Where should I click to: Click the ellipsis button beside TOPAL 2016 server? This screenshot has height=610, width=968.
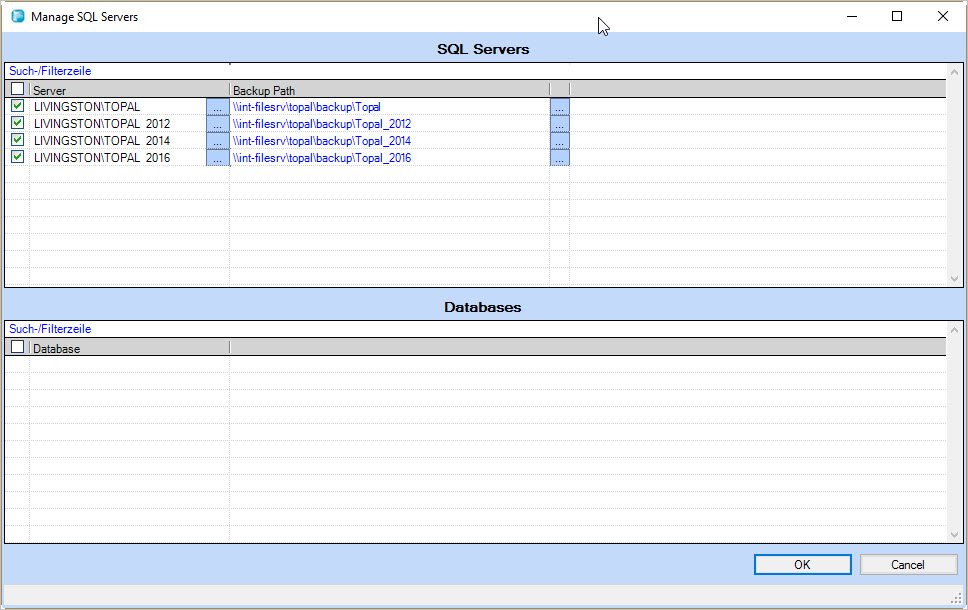coord(217,157)
